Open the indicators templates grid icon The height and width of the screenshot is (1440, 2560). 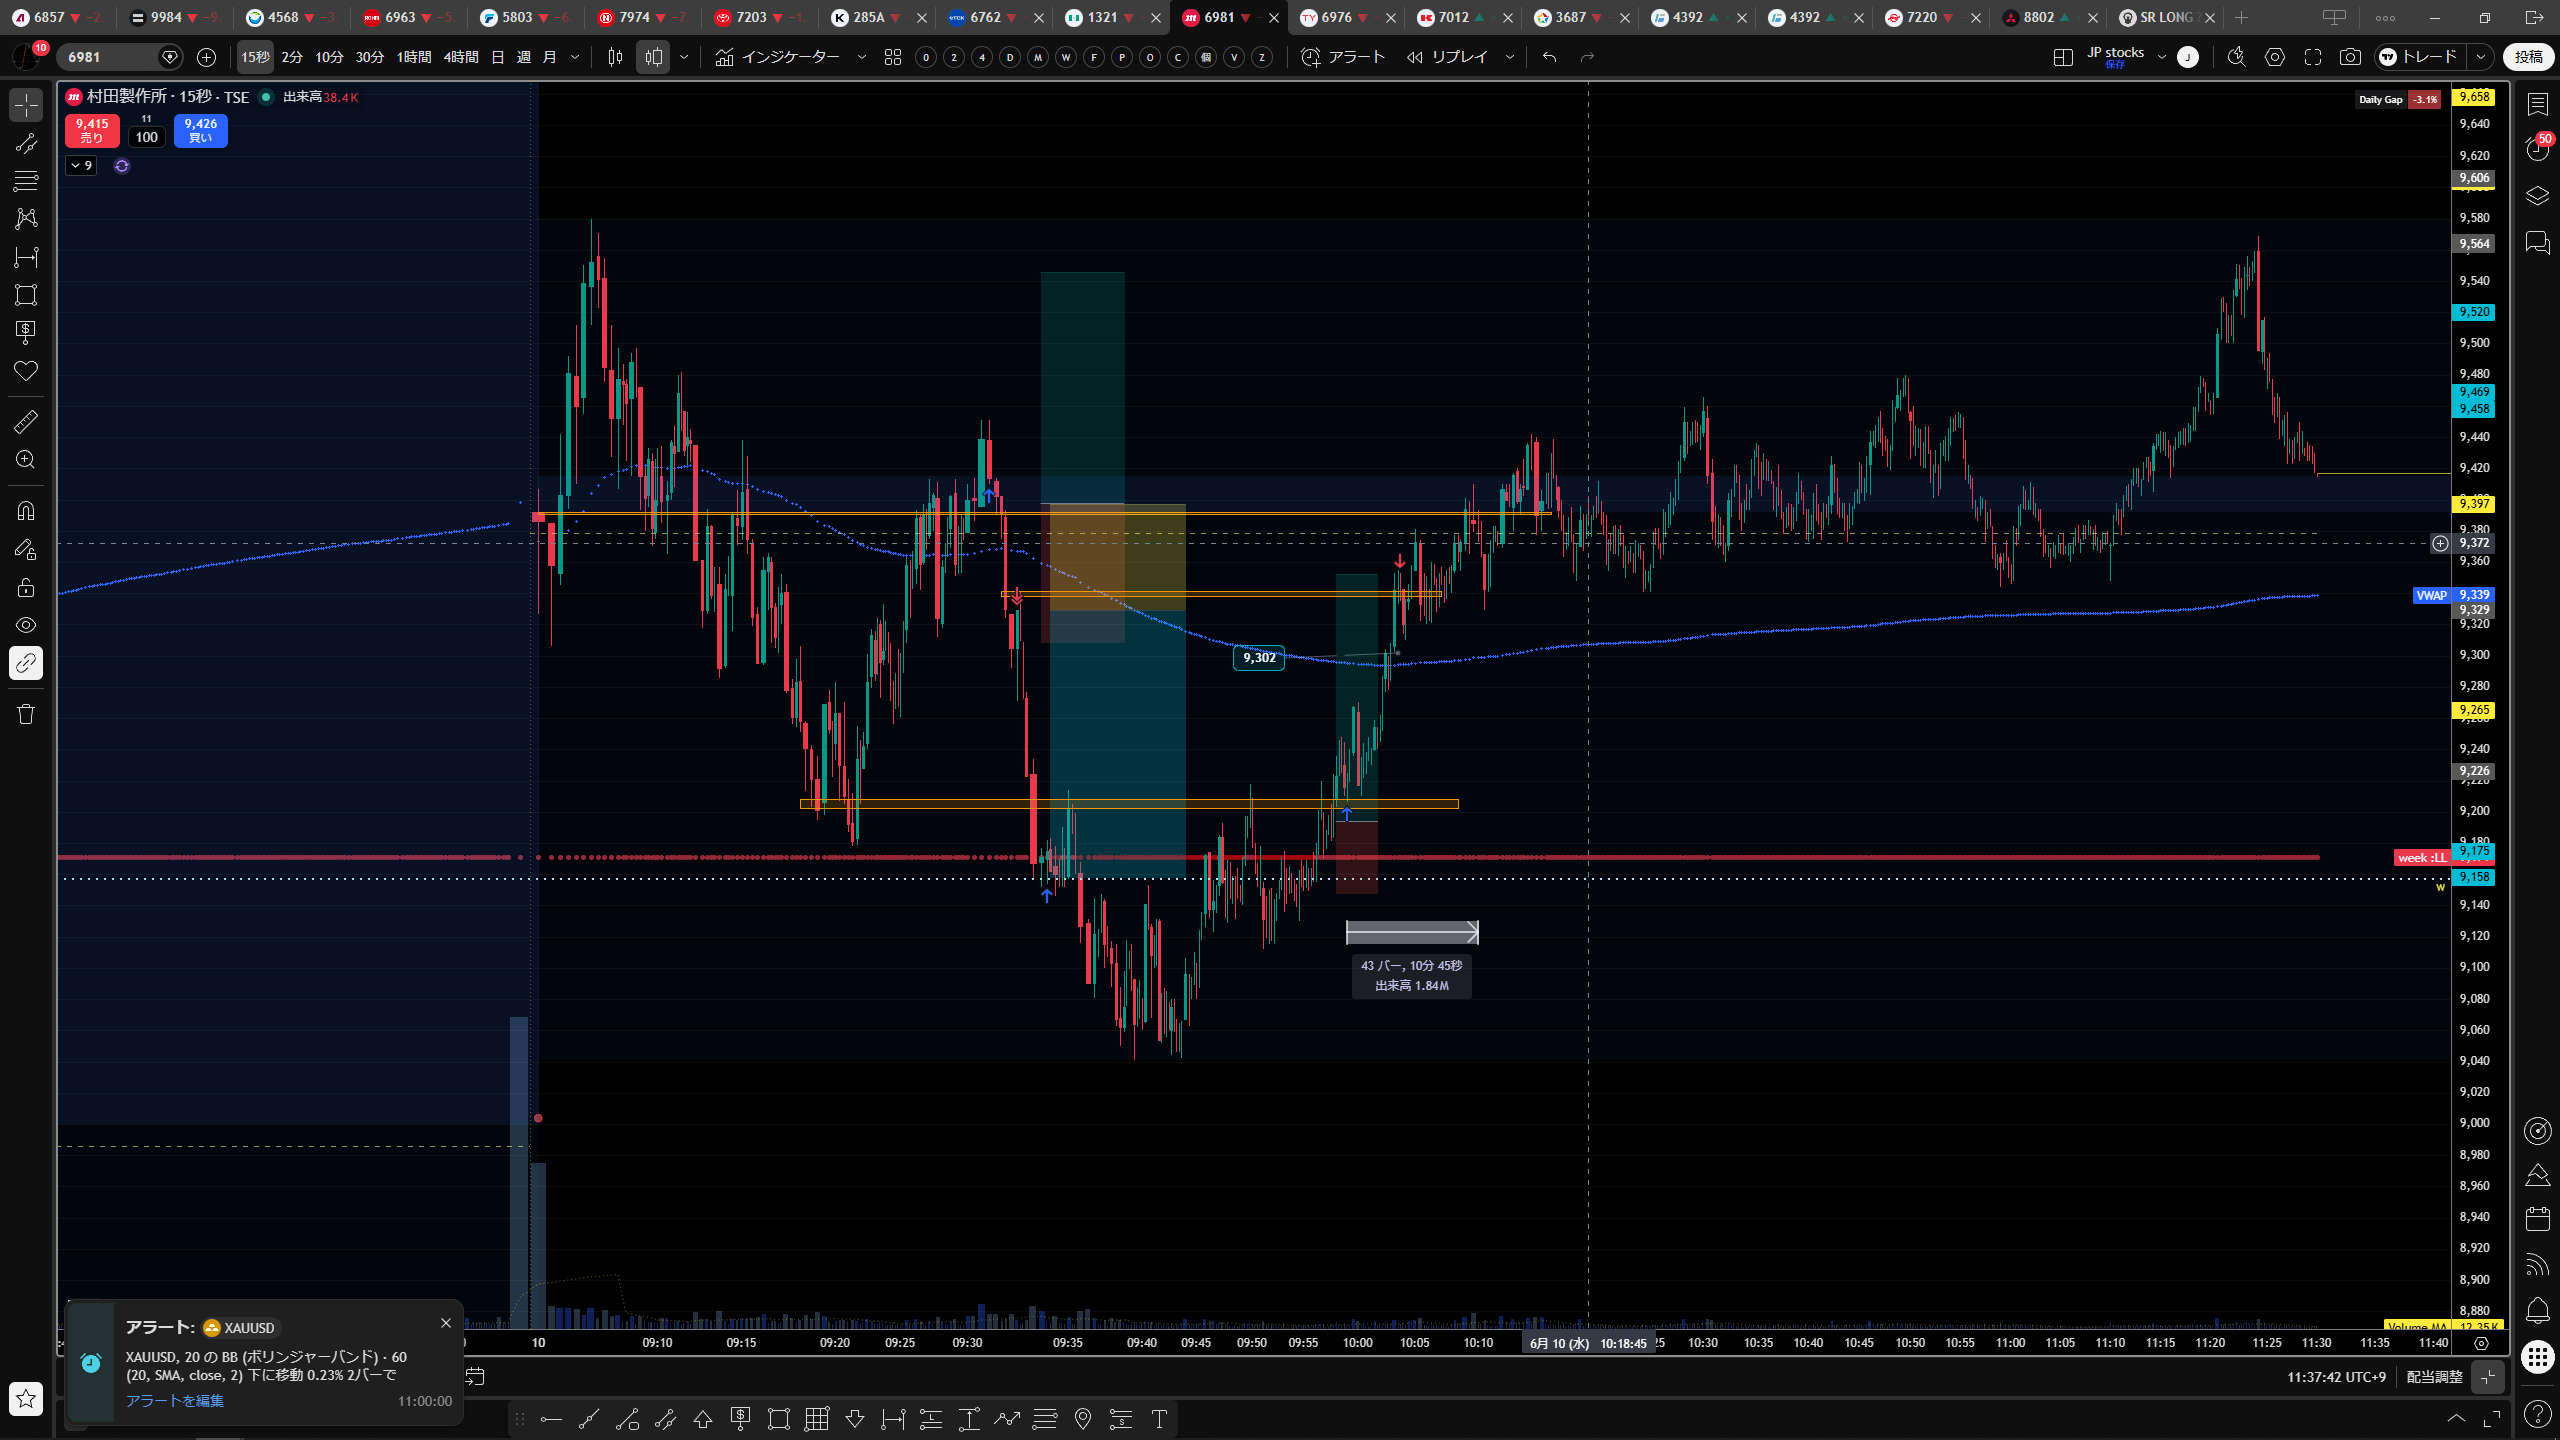coord(893,57)
